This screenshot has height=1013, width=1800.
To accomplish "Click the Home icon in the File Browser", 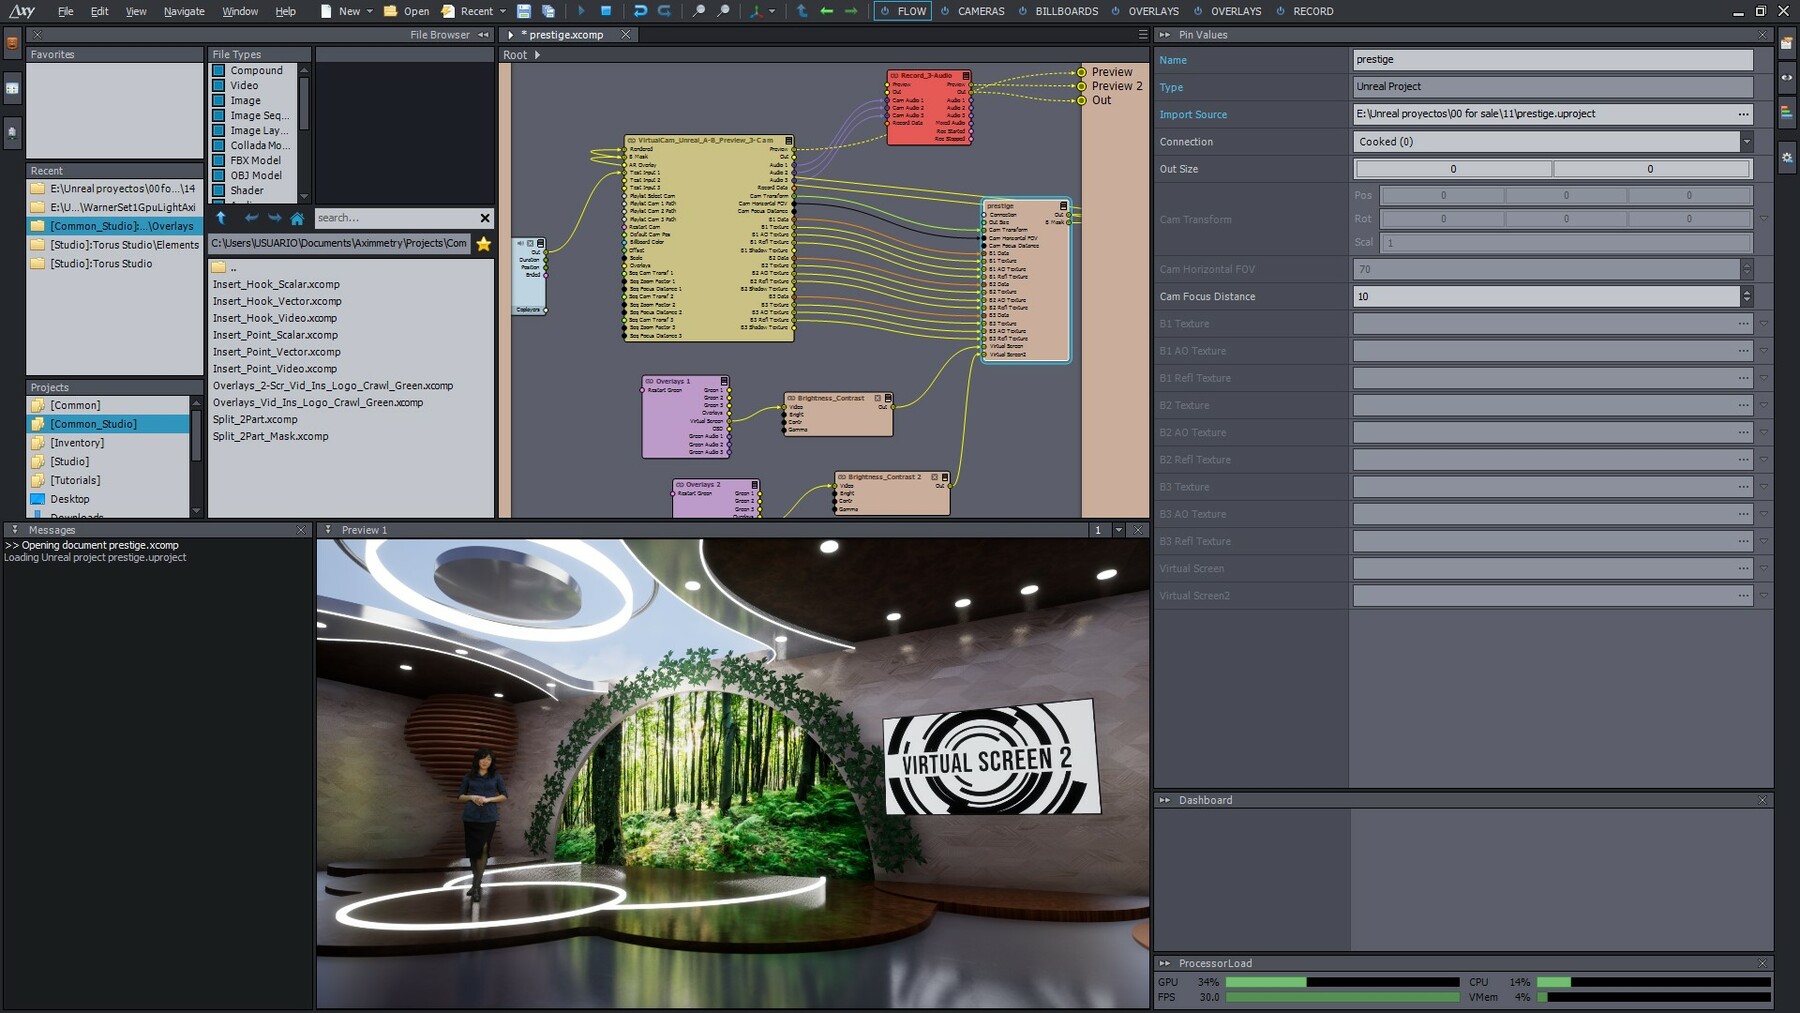I will 297,218.
